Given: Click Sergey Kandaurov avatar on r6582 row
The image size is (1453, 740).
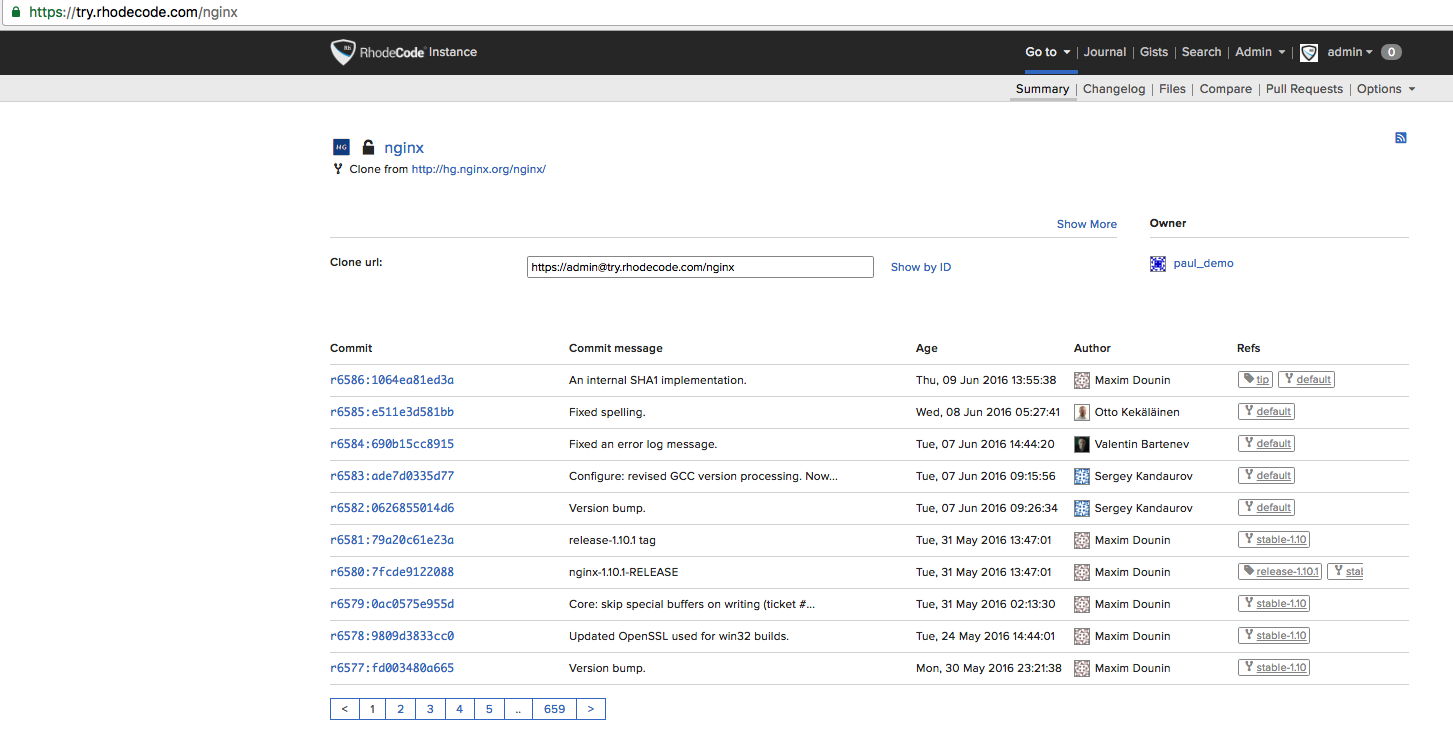Looking at the screenshot, I should click(1082, 508).
